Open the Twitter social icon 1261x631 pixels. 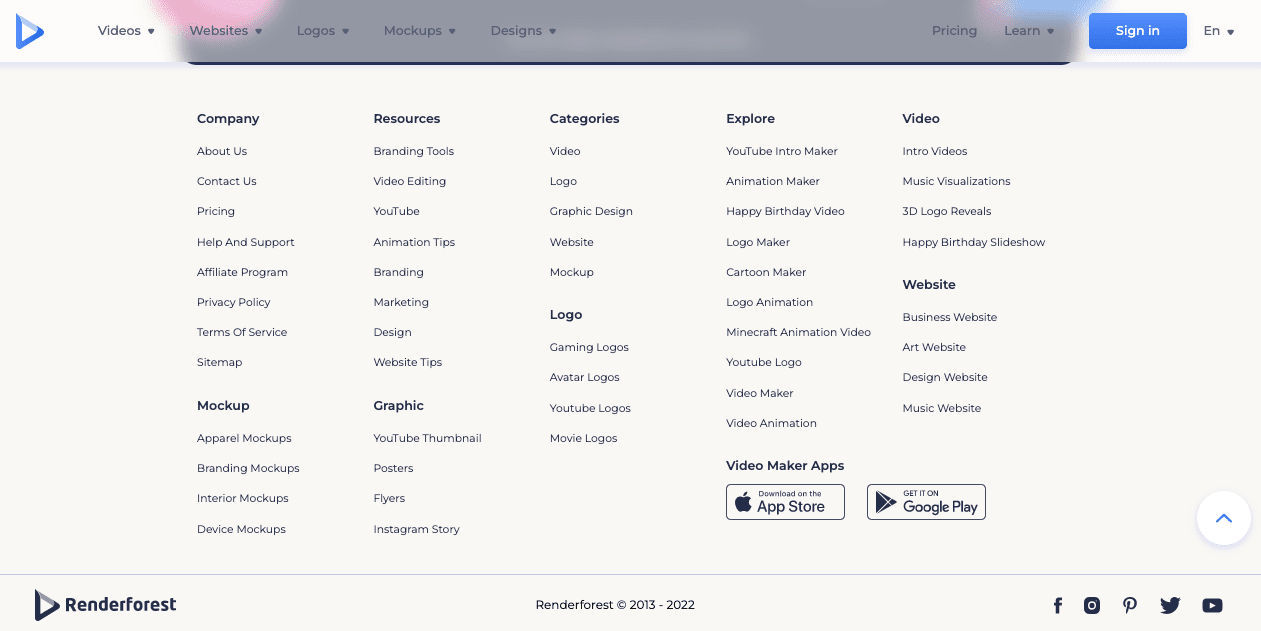1170,605
